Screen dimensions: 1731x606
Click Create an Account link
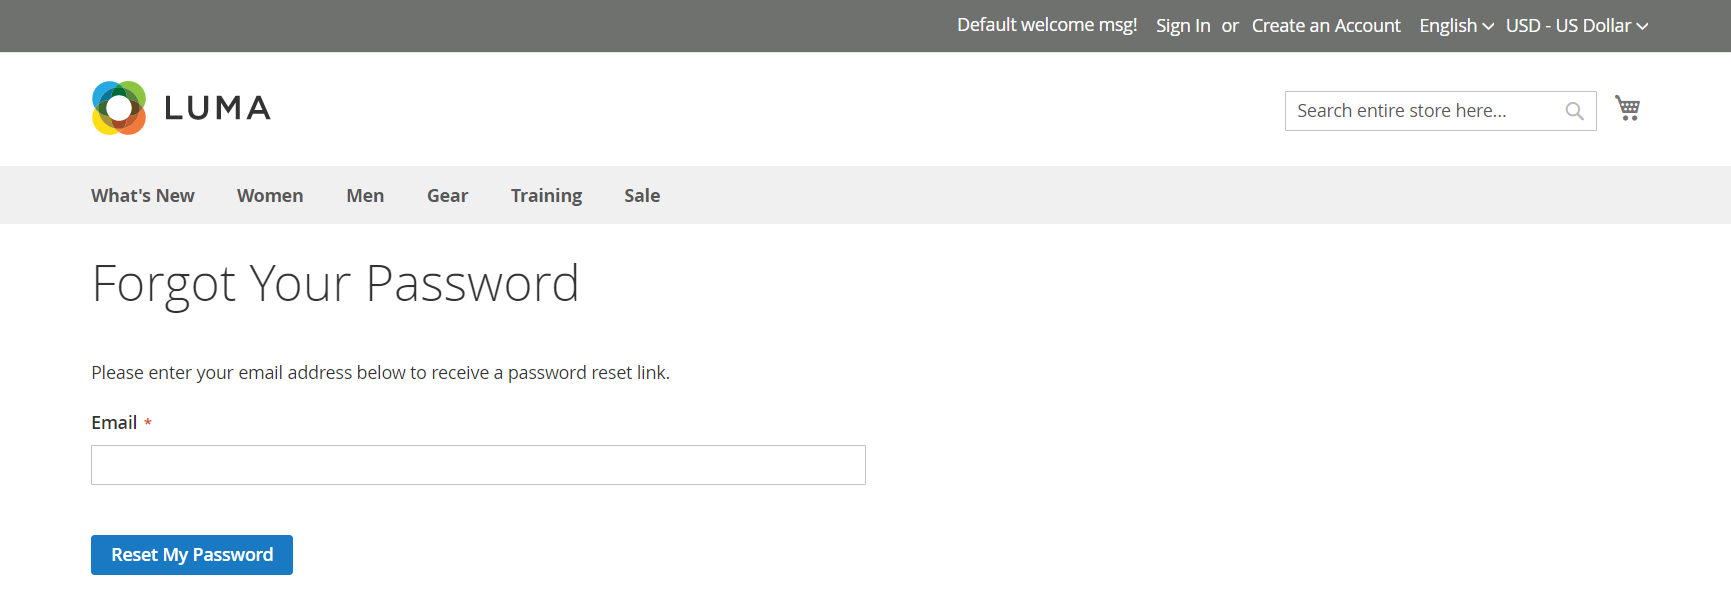coord(1326,26)
